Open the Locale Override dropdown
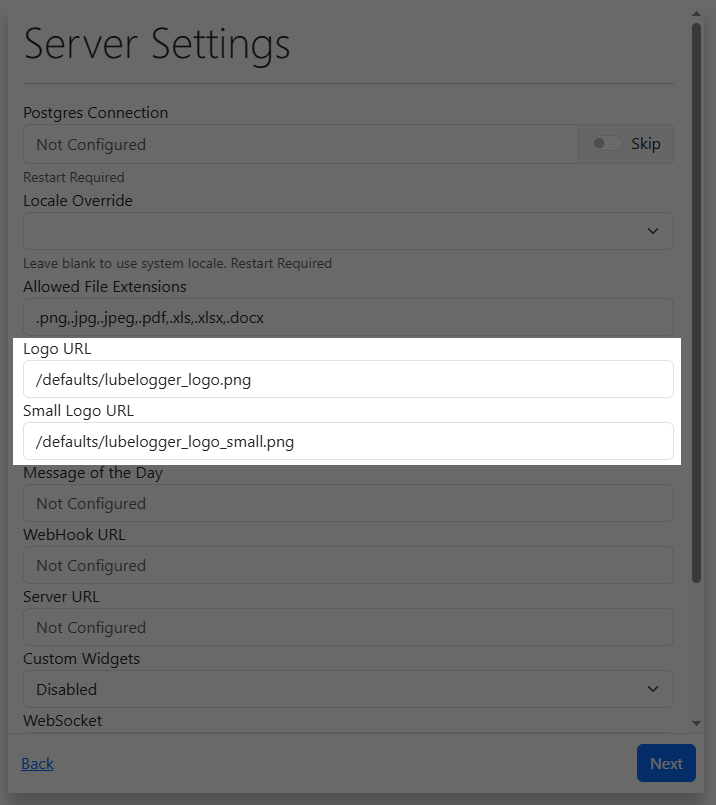Screen dimensions: 716x805 (348, 231)
